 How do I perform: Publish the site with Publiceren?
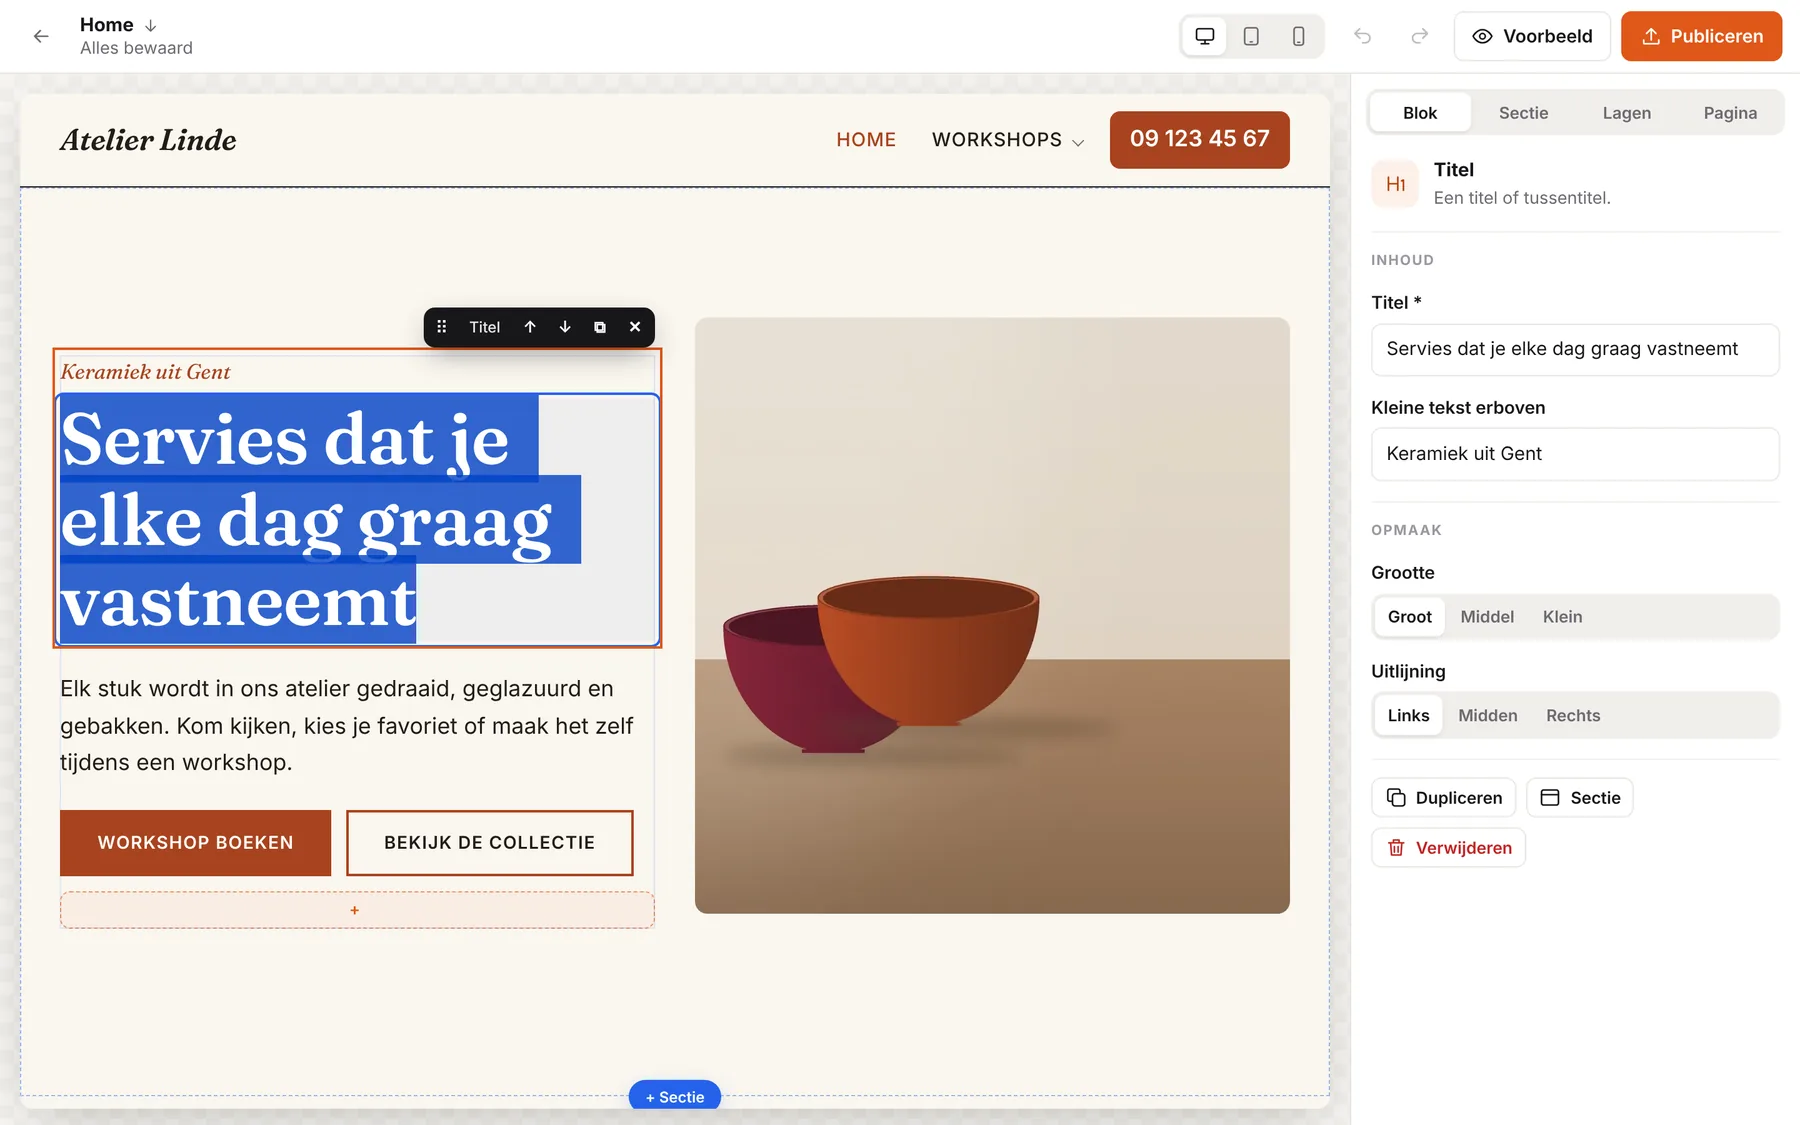(x=1701, y=36)
